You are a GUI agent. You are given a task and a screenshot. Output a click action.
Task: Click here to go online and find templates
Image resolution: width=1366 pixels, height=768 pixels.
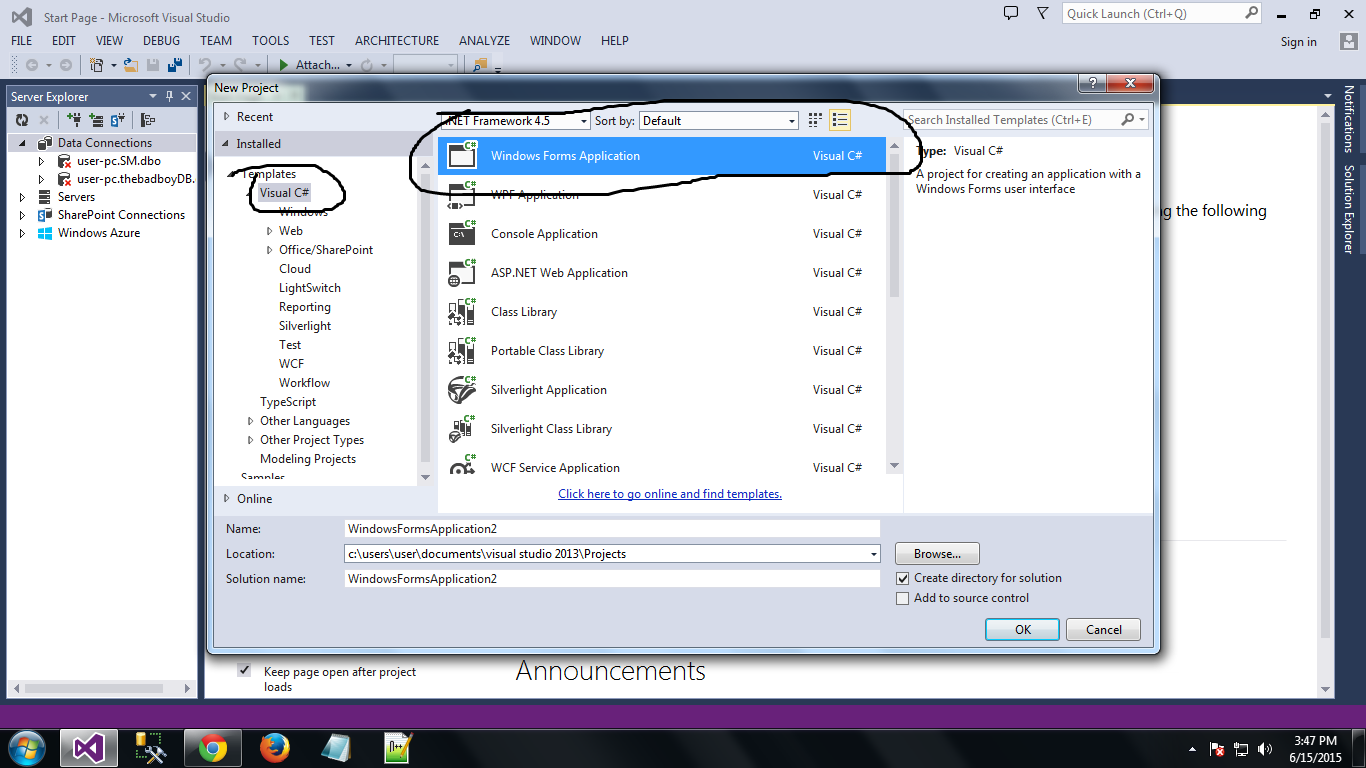(669, 493)
